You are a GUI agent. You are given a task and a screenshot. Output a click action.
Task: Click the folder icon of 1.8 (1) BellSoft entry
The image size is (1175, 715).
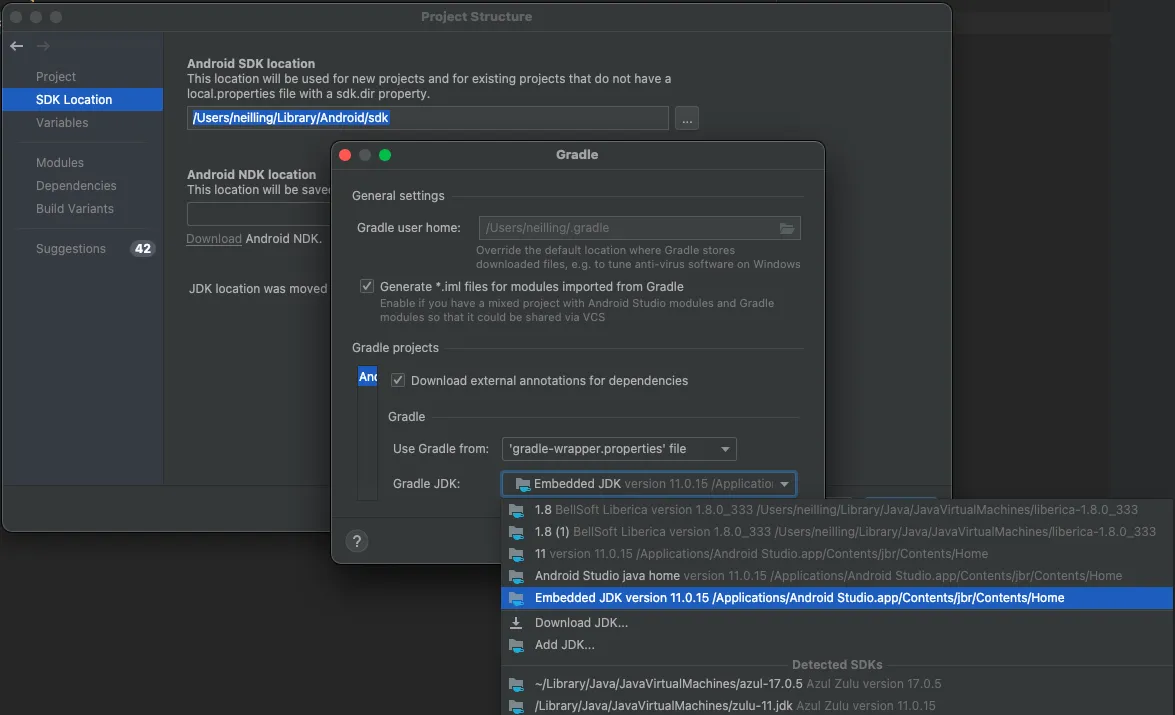click(516, 532)
